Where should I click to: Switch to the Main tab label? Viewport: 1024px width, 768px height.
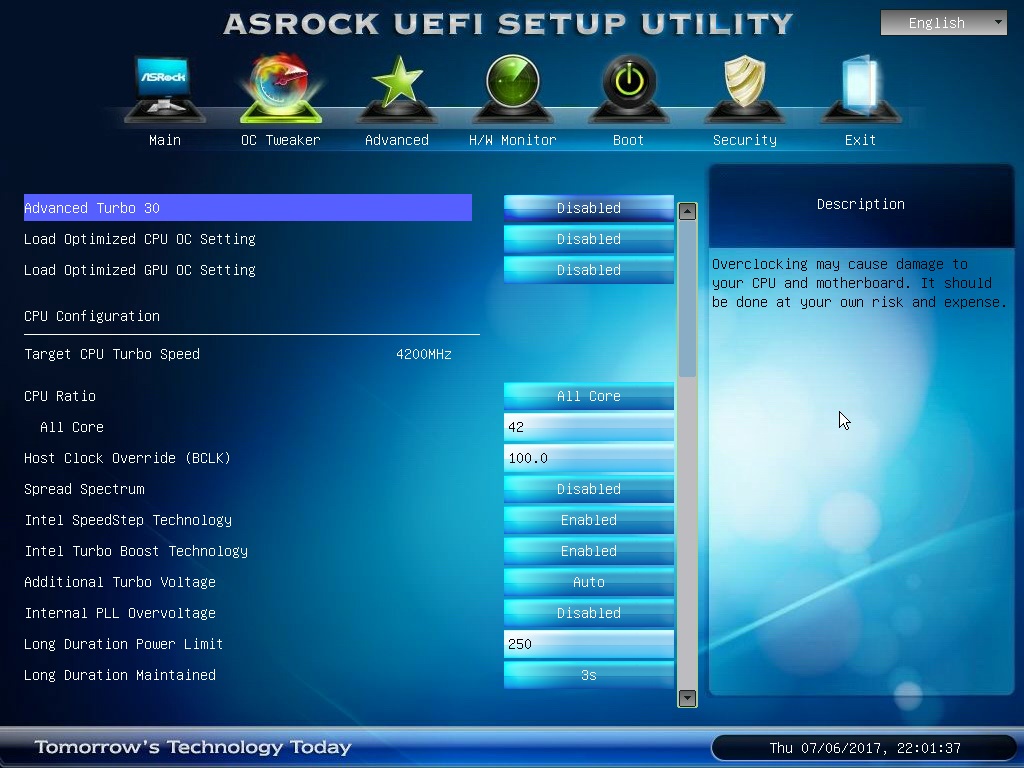pos(165,140)
